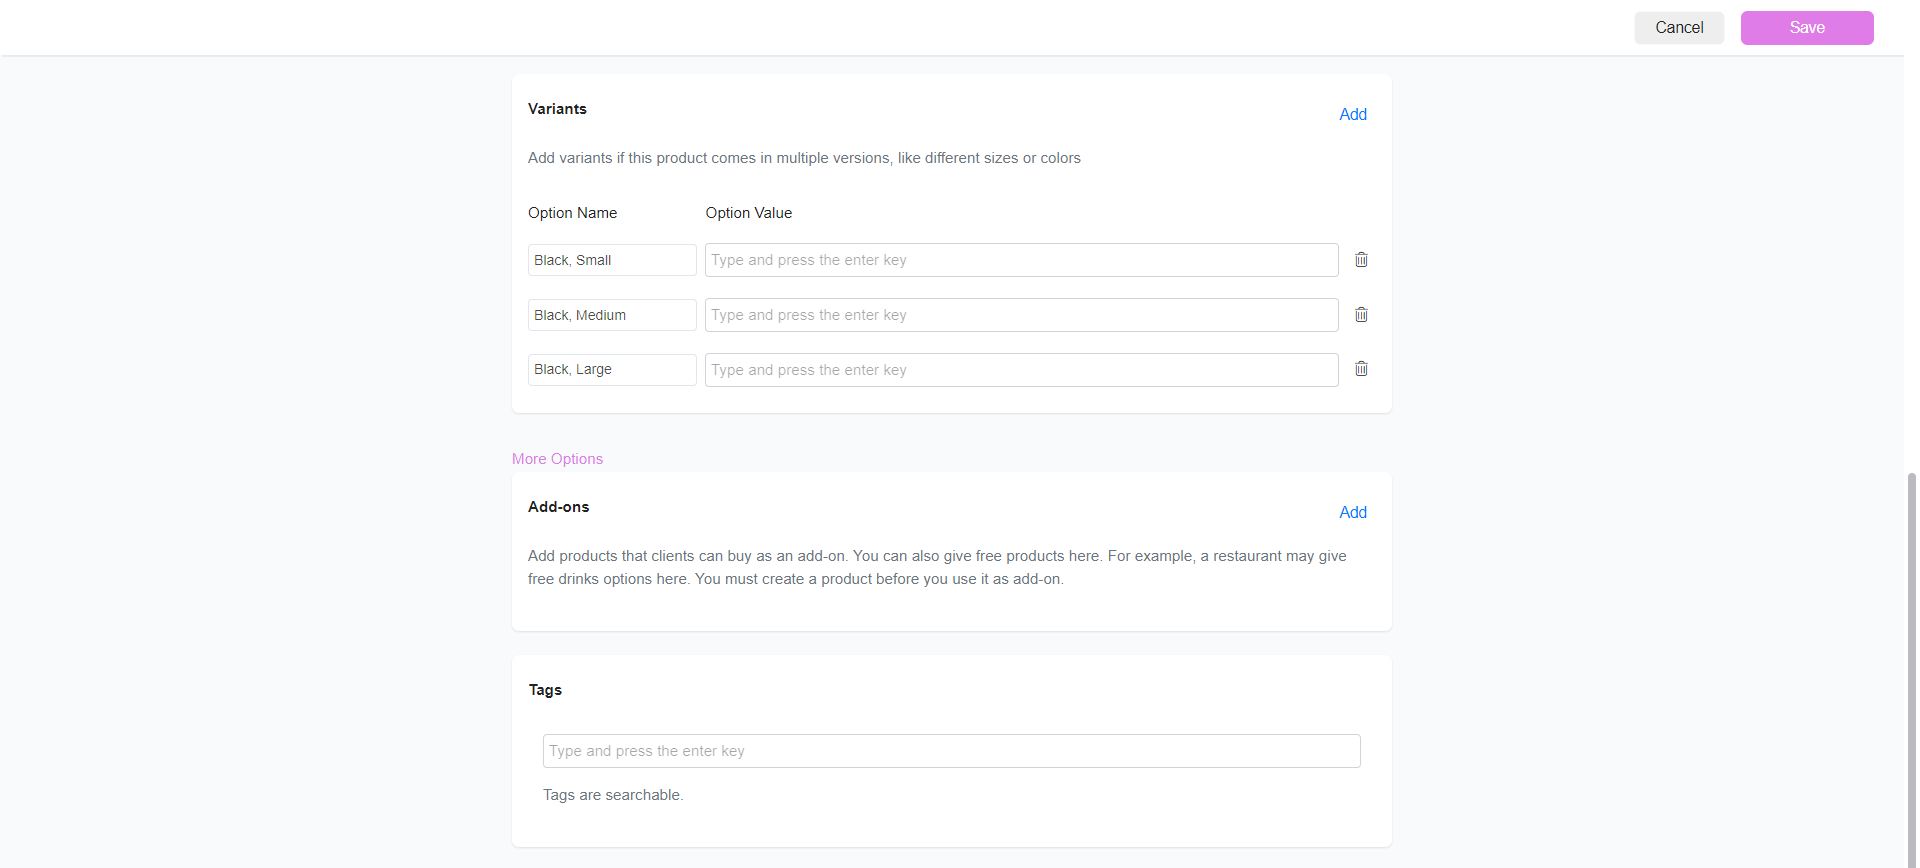Focus the Tags input field

pos(952,751)
